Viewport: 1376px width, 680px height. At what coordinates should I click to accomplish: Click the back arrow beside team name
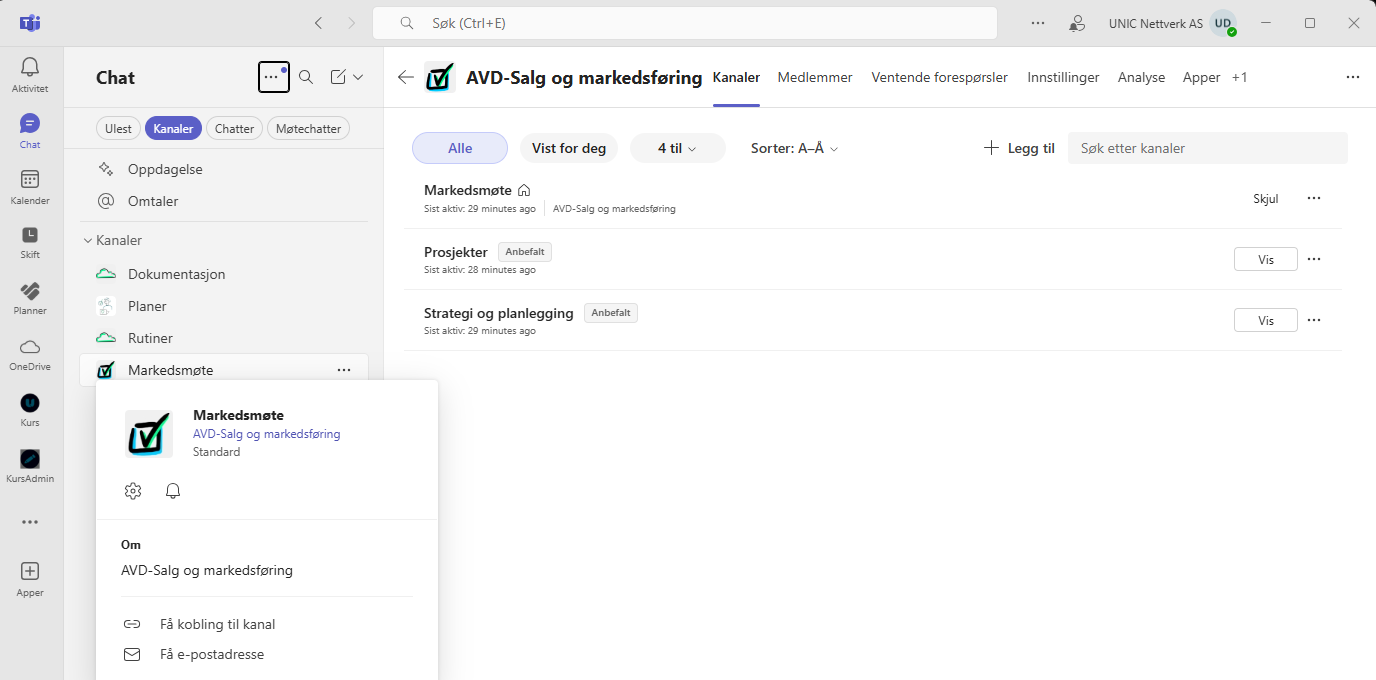405,77
